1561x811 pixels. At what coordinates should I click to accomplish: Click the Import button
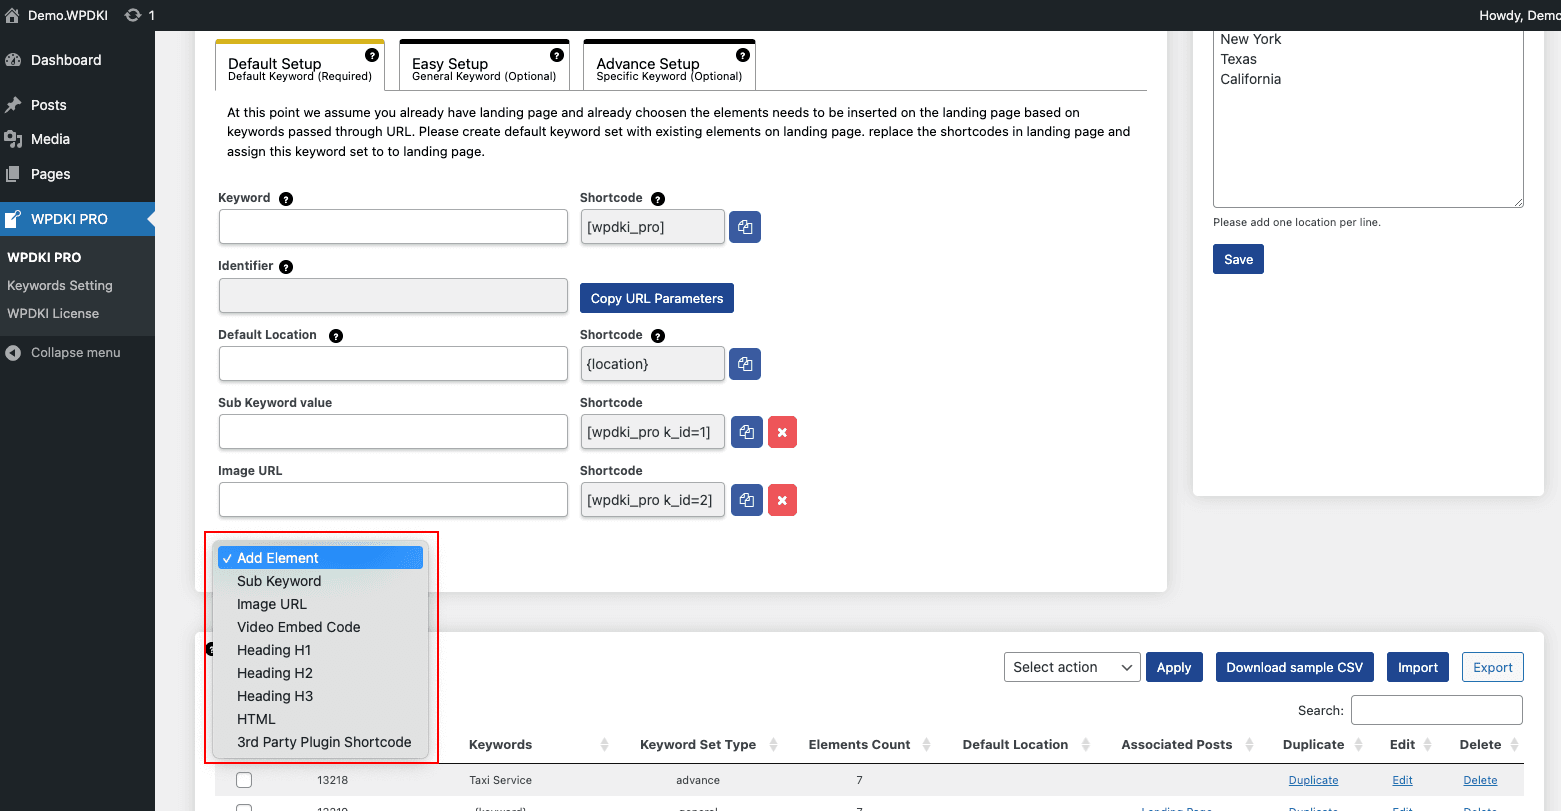[1418, 667]
